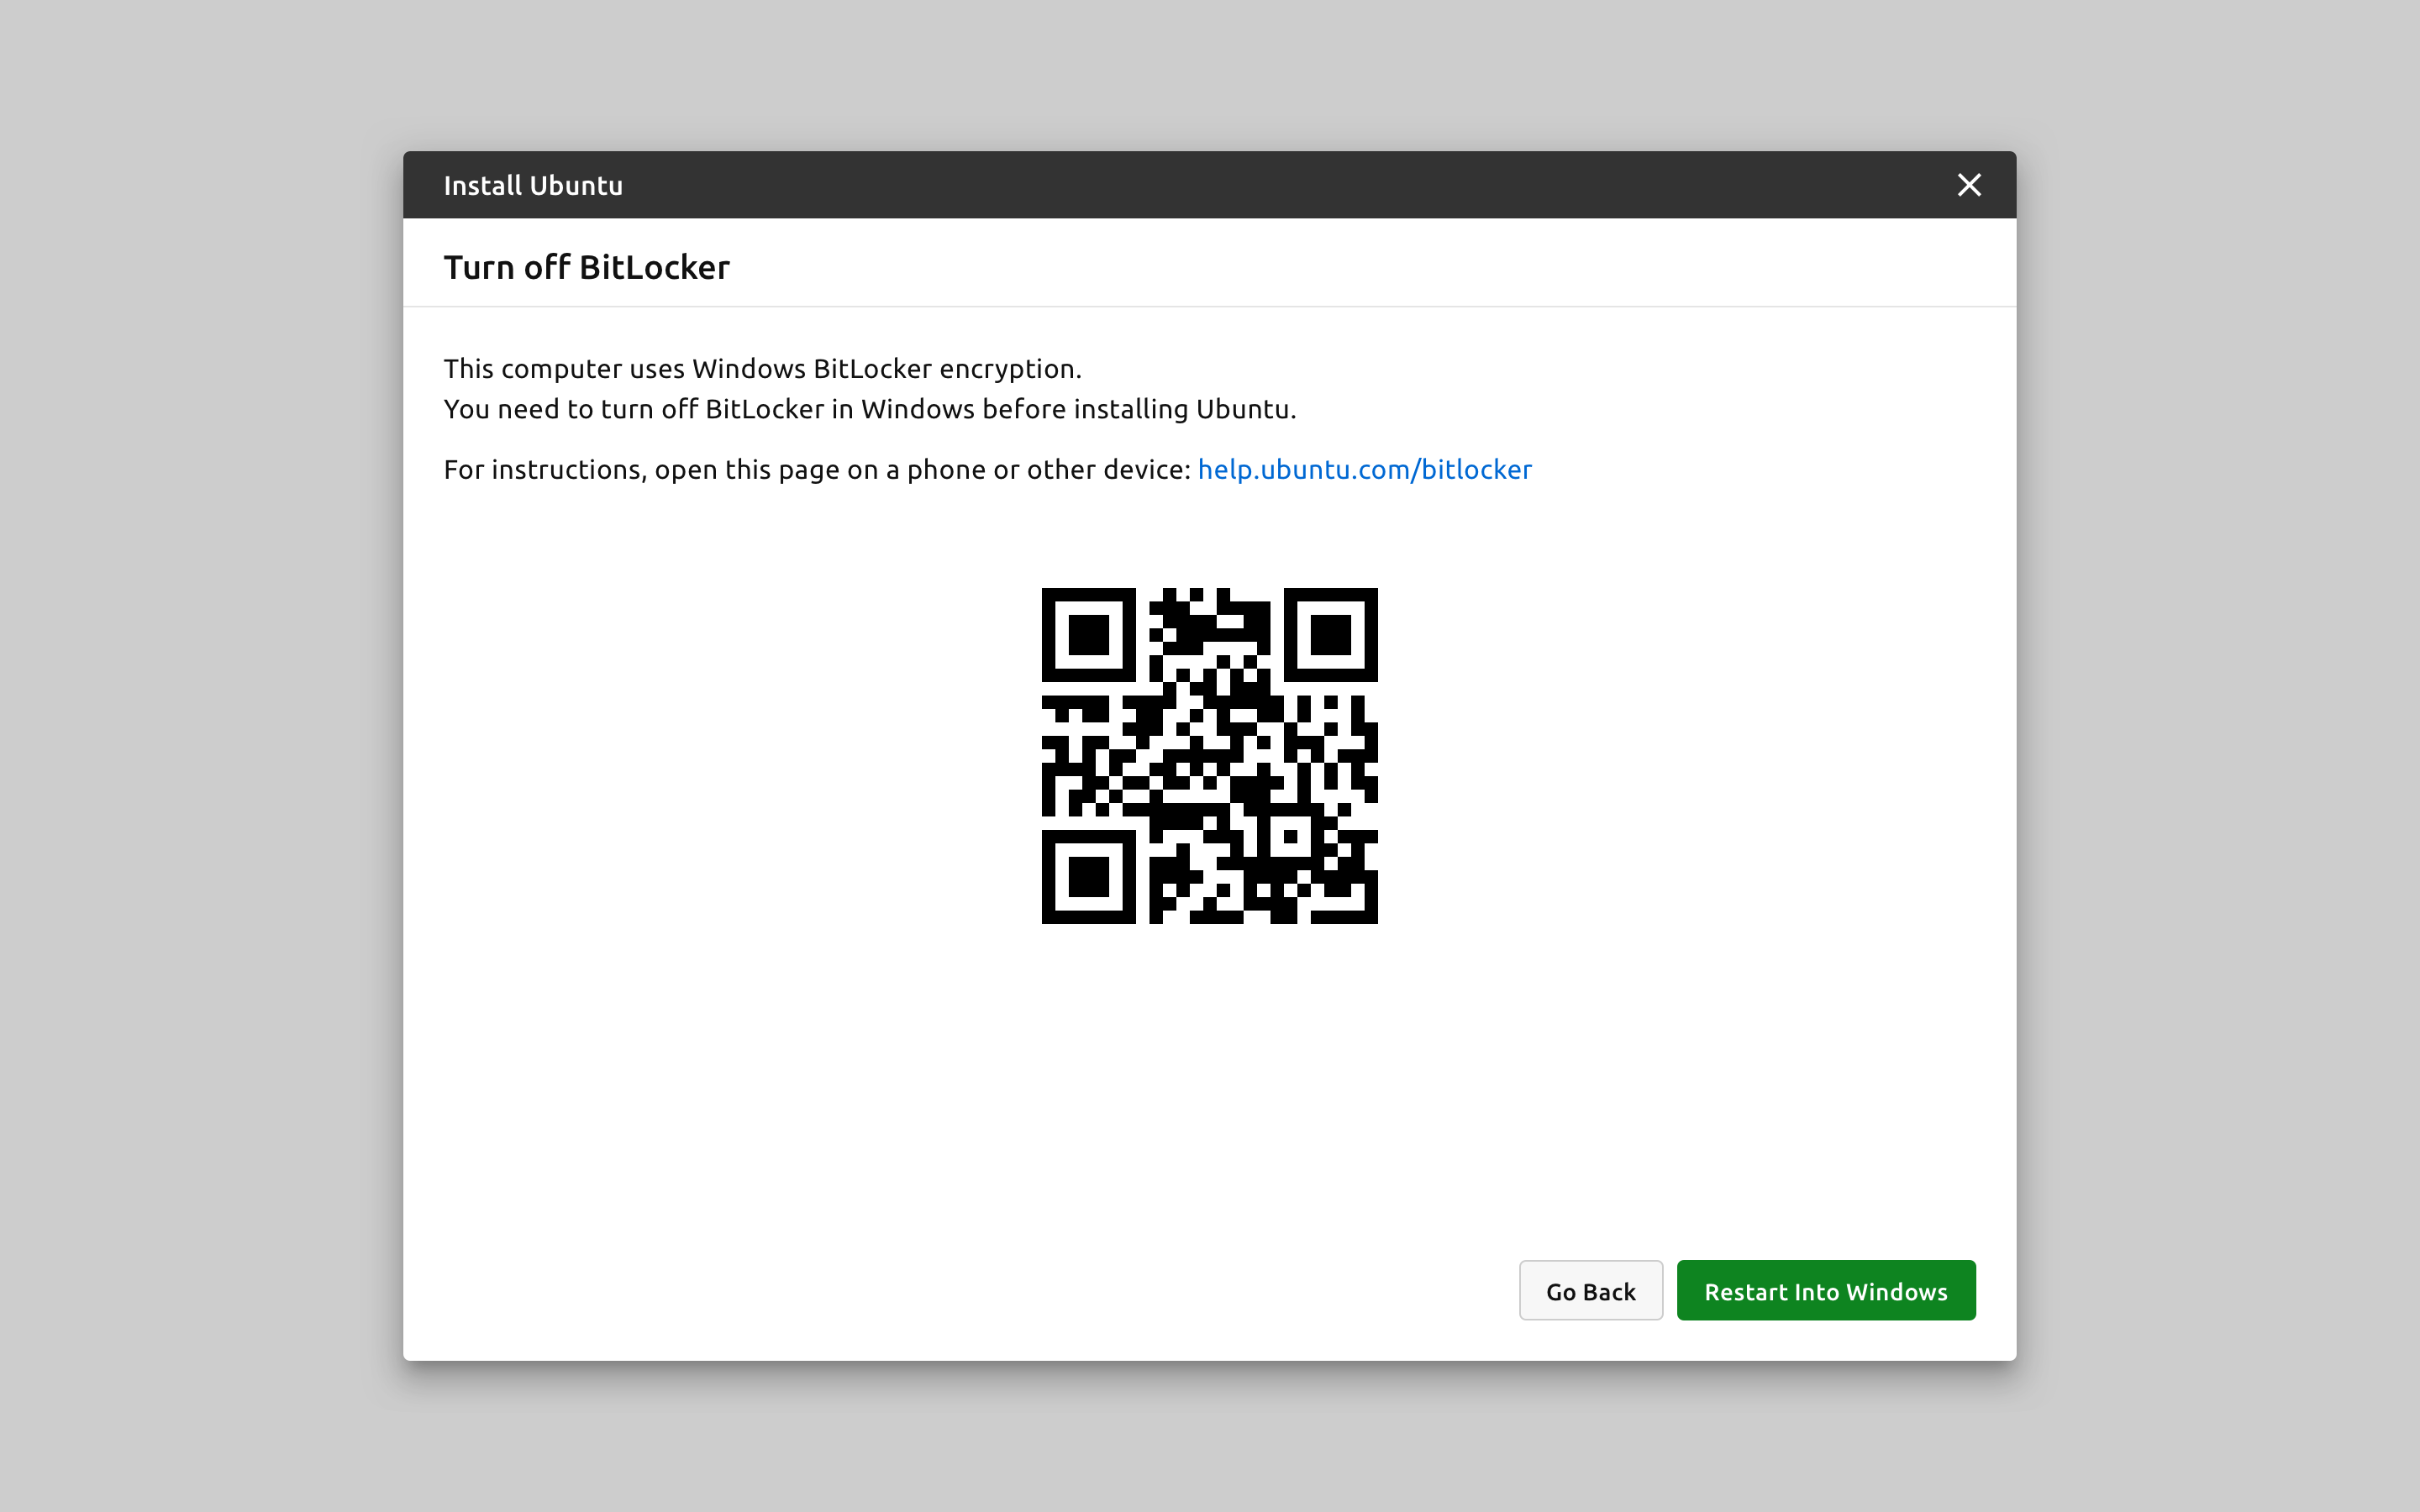This screenshot has height=1512, width=2420.
Task: Click the BitLocker encryption notice sentence
Action: (762, 369)
